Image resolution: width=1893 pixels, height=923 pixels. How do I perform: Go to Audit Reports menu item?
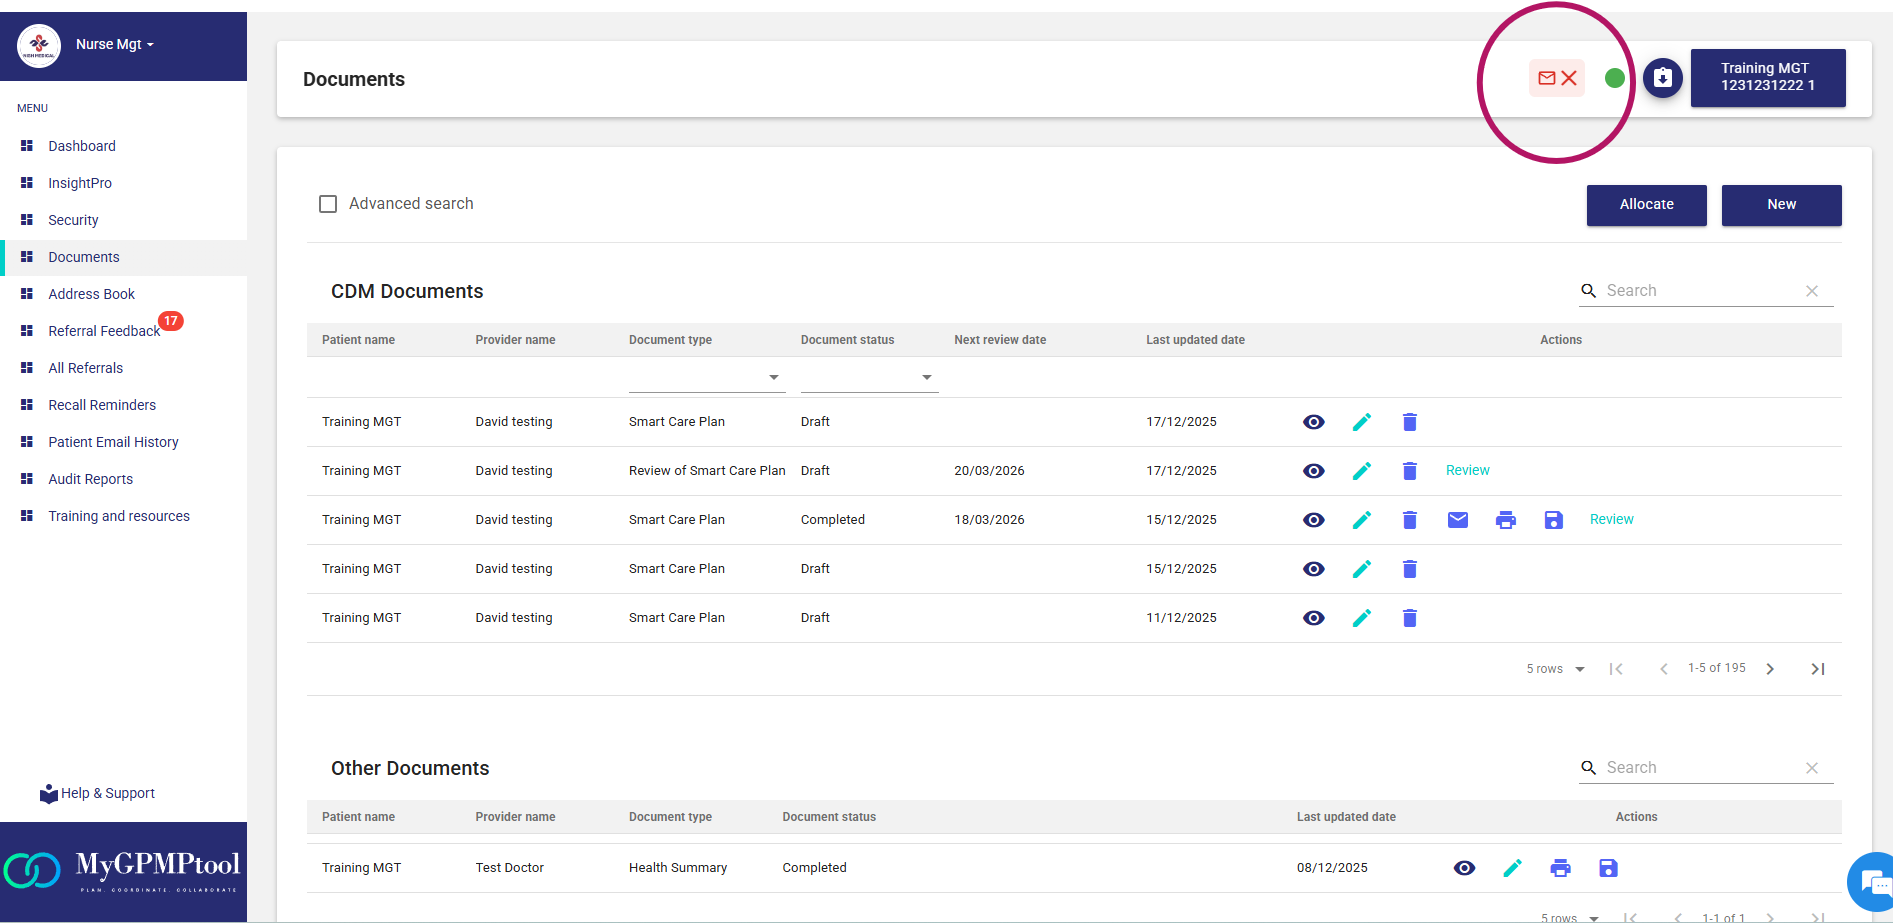(x=90, y=479)
